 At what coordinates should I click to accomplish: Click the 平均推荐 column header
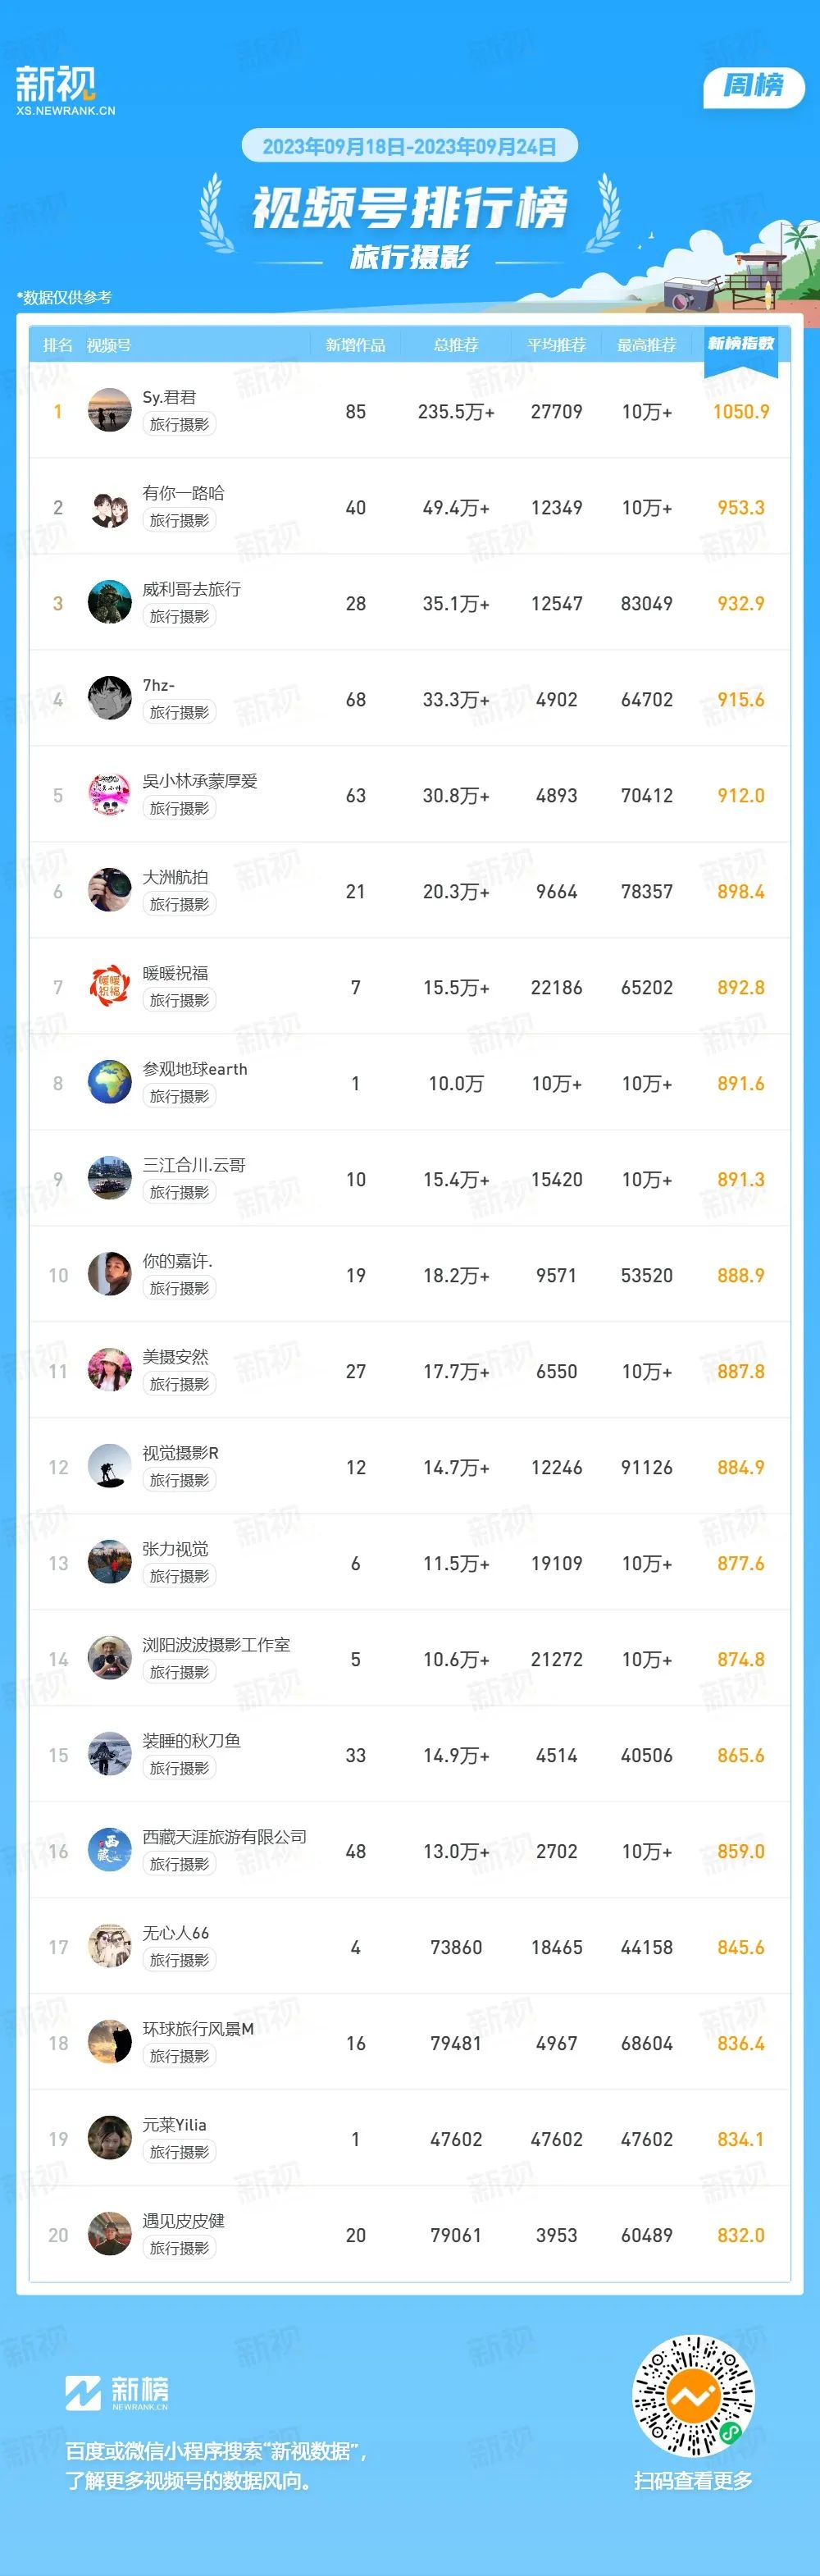556,345
